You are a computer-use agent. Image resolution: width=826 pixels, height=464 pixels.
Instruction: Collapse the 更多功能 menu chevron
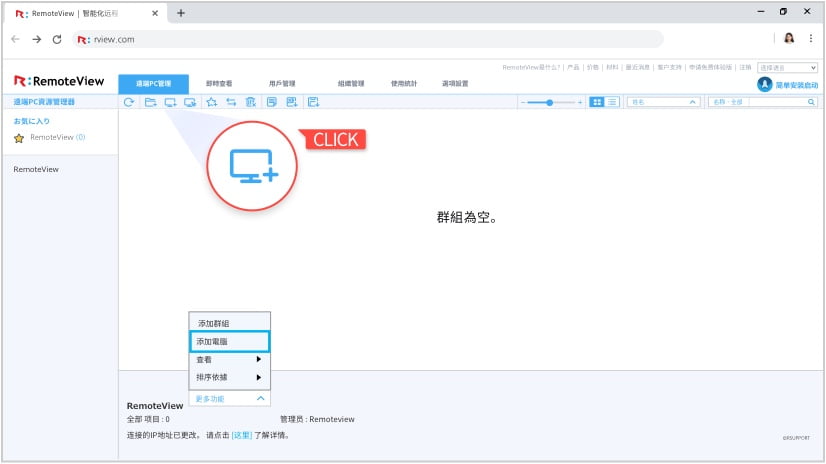tap(260, 399)
